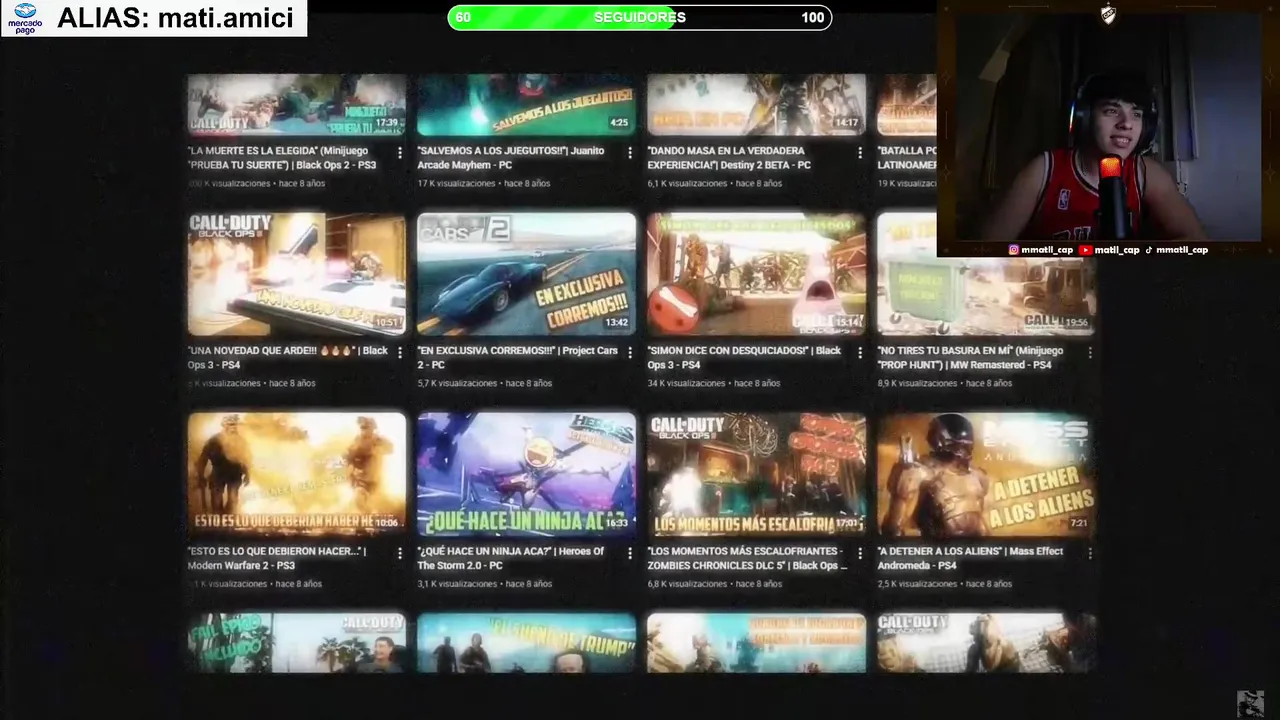
Task: Click "34 K visualizaciones" under Simon Dice video
Action: (x=687, y=384)
